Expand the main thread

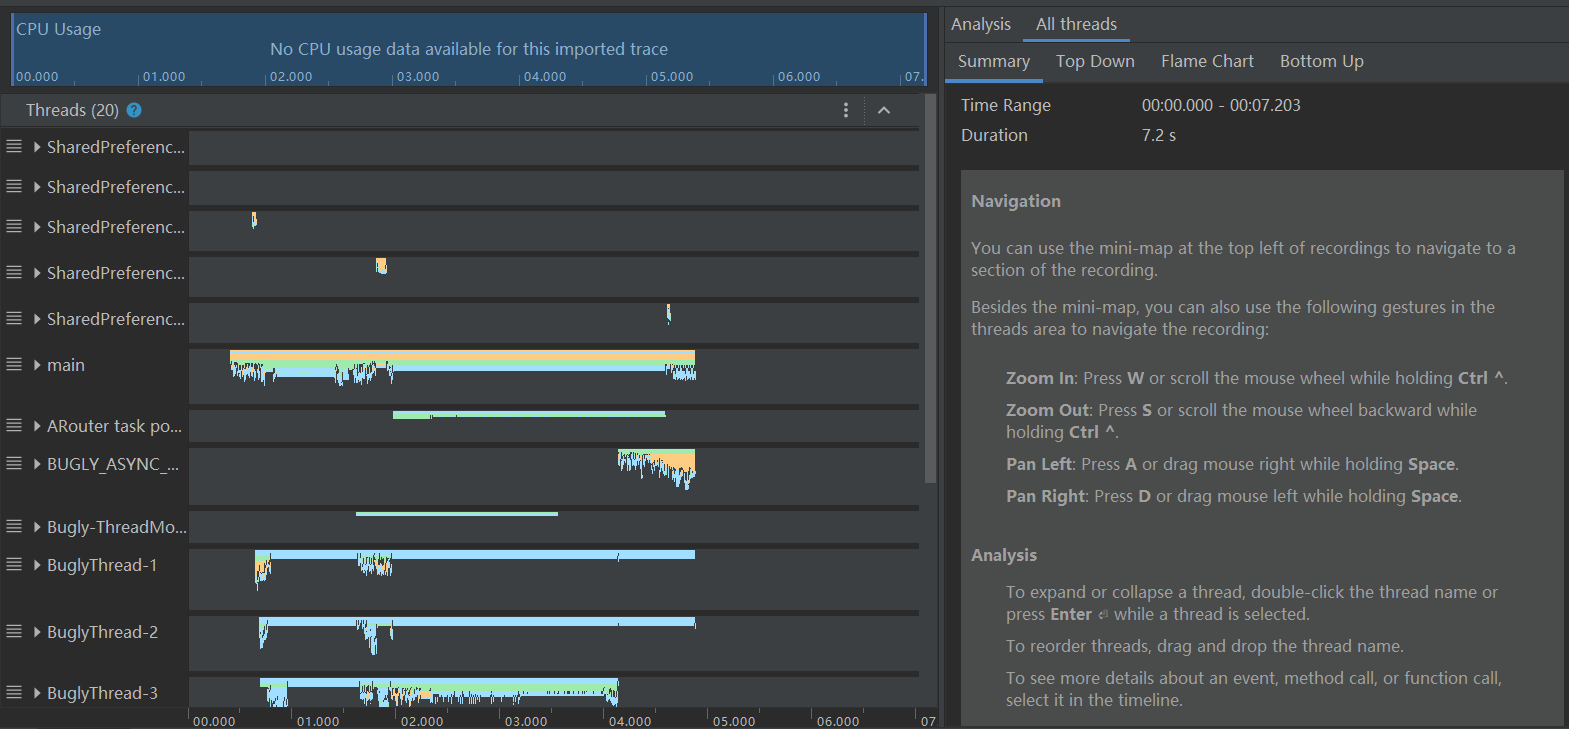[37, 365]
